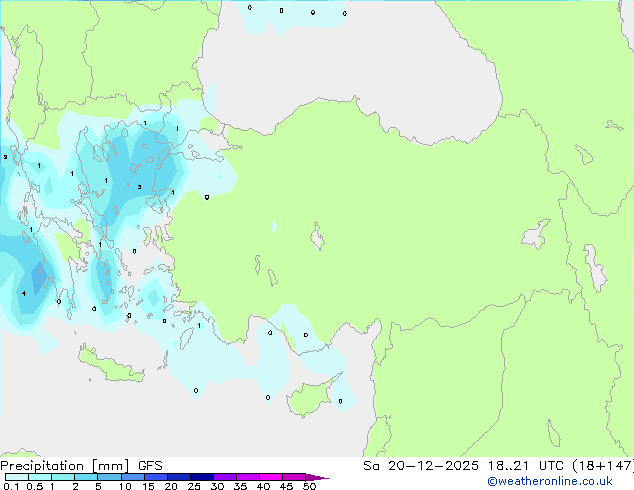
Task: Click the "25" legend scale label
Action: (194, 486)
